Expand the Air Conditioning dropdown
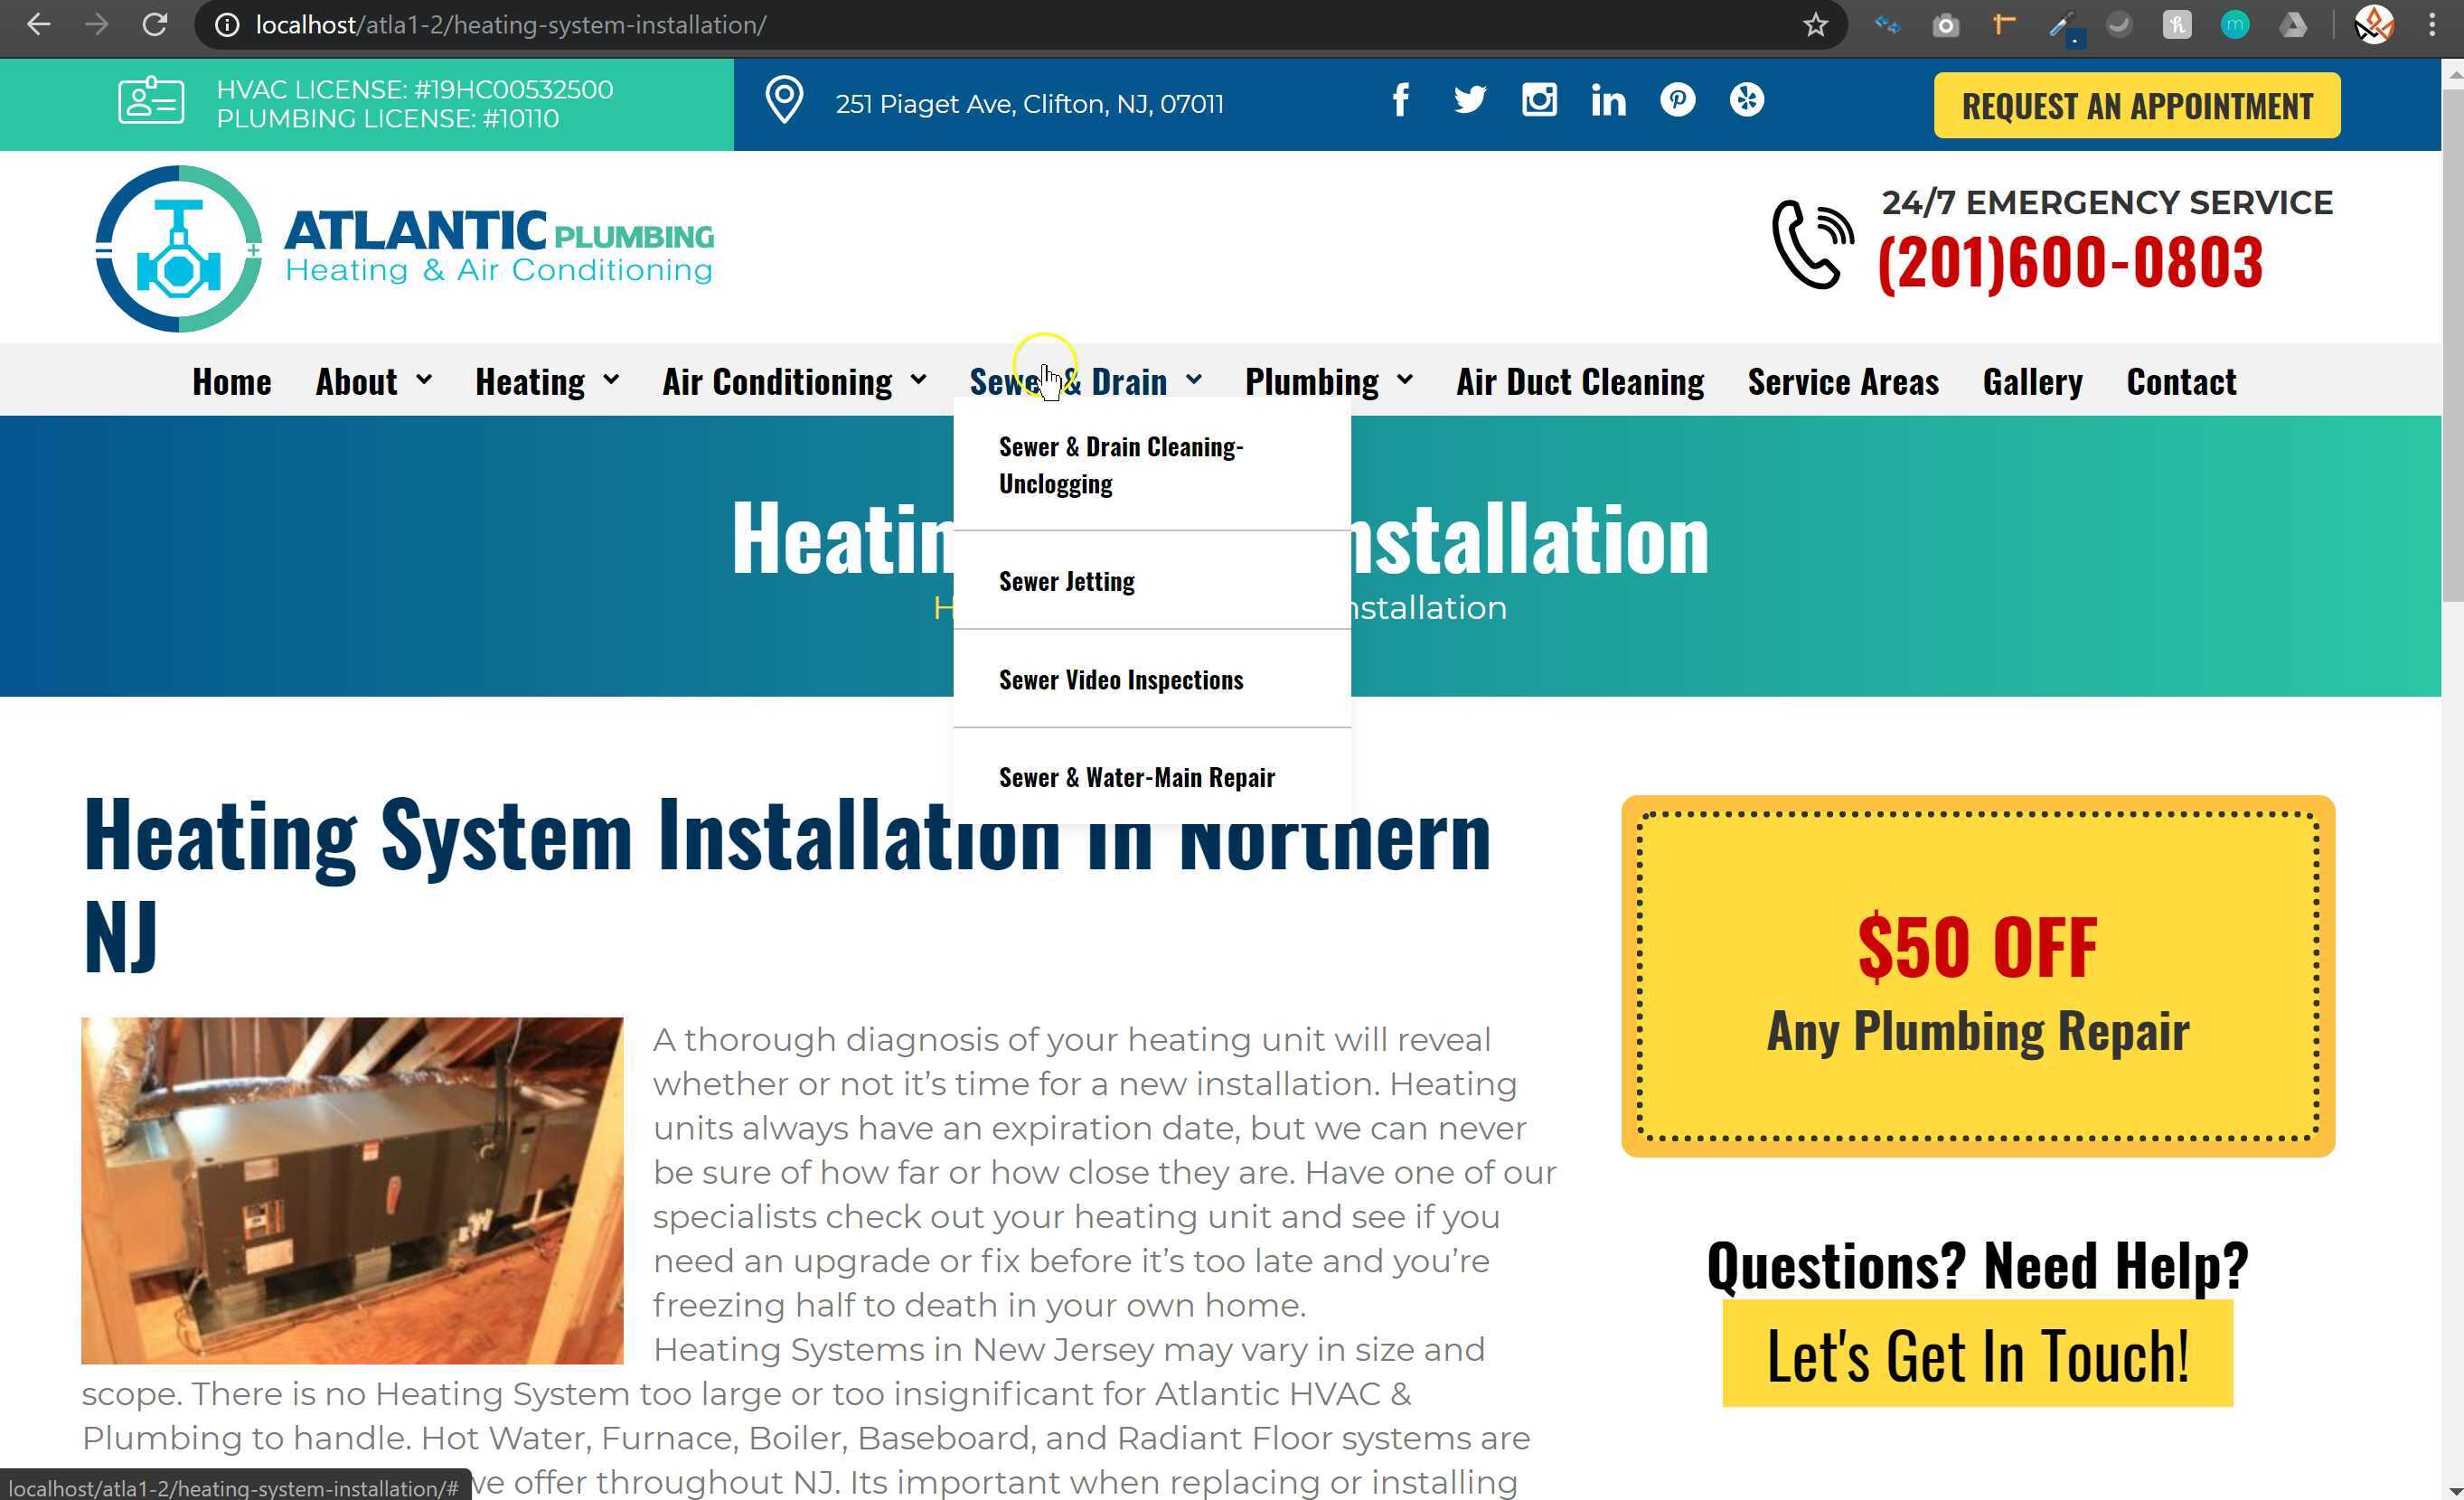This screenshot has width=2464, height=1500. 793,382
